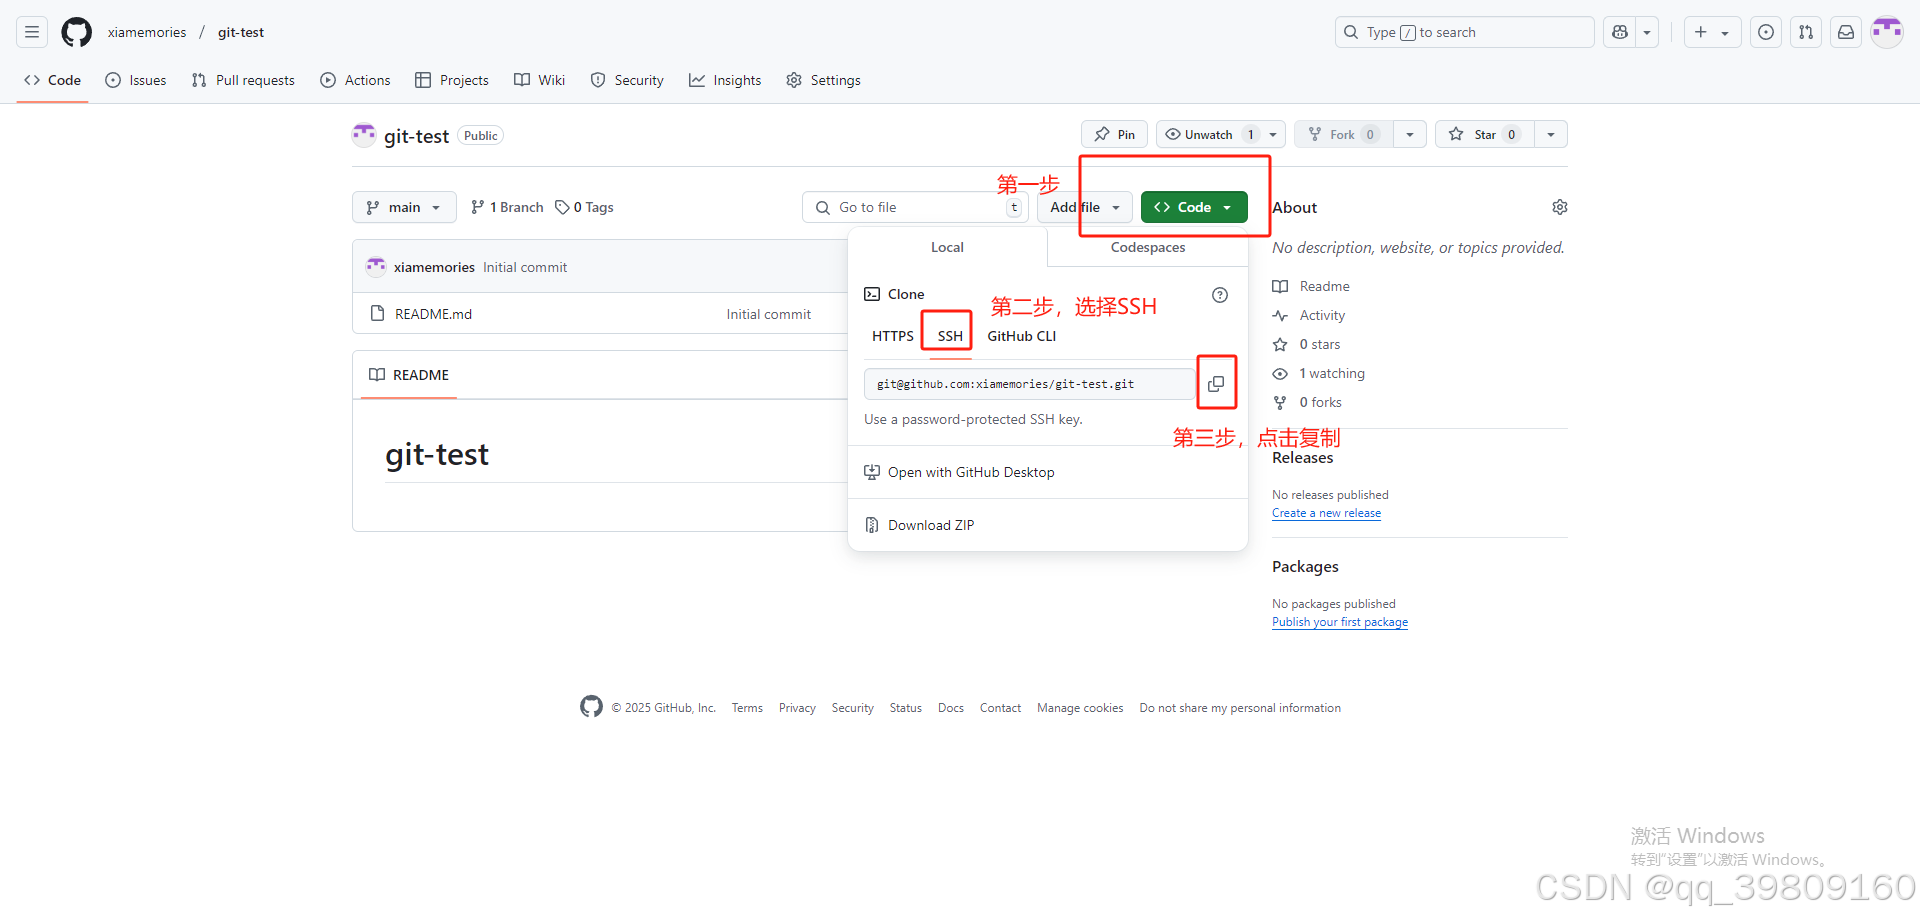The image size is (1920, 919).
Task: View the 0 Tags link
Action: [x=585, y=207]
